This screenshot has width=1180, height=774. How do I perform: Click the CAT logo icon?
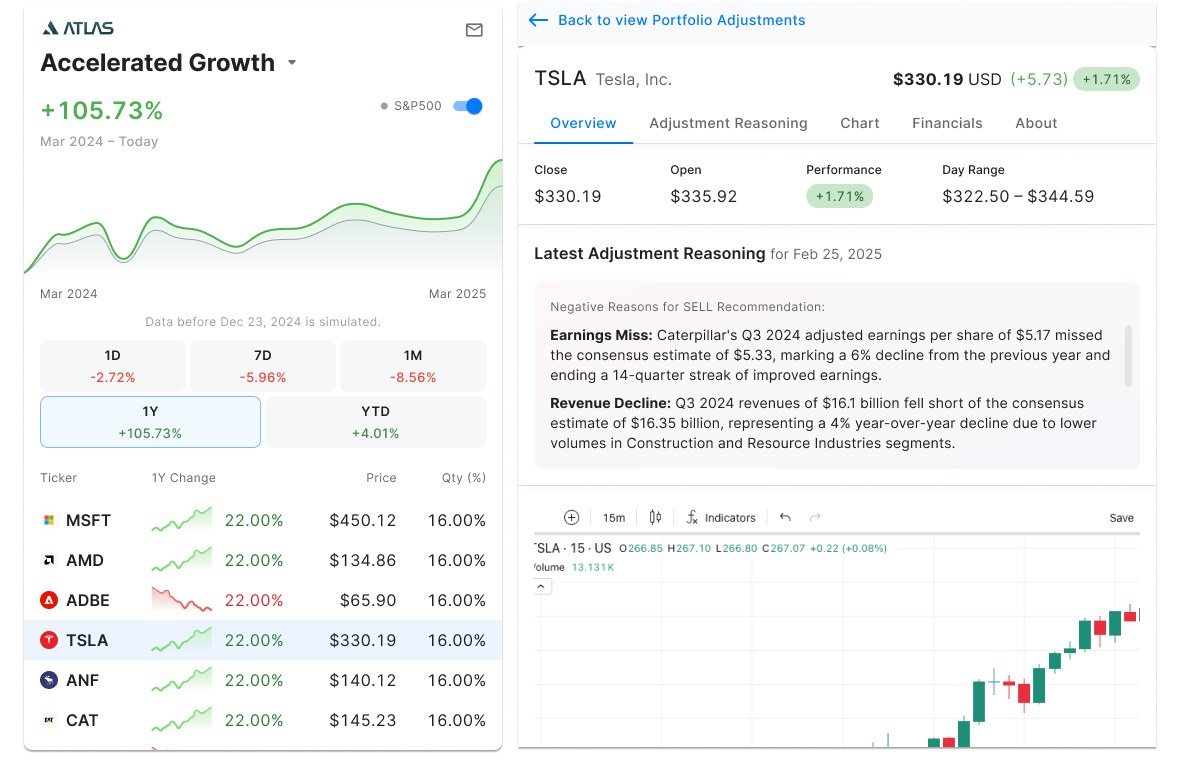click(49, 720)
